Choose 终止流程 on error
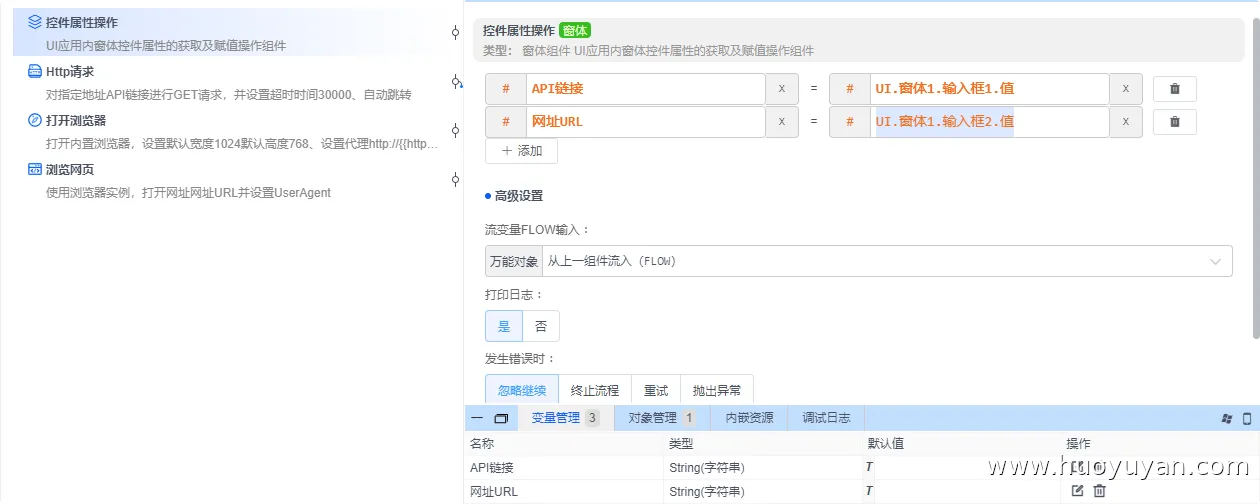Viewport: 1260px width, 504px height. [595, 390]
